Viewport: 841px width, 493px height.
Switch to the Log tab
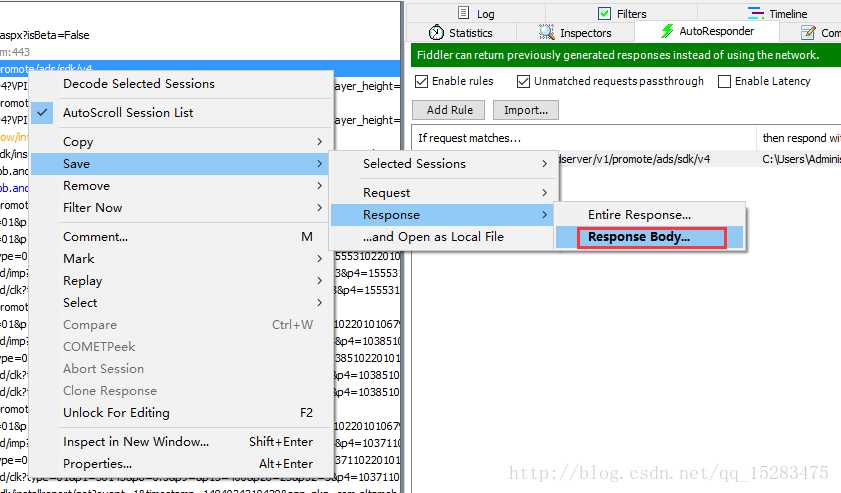[476, 13]
